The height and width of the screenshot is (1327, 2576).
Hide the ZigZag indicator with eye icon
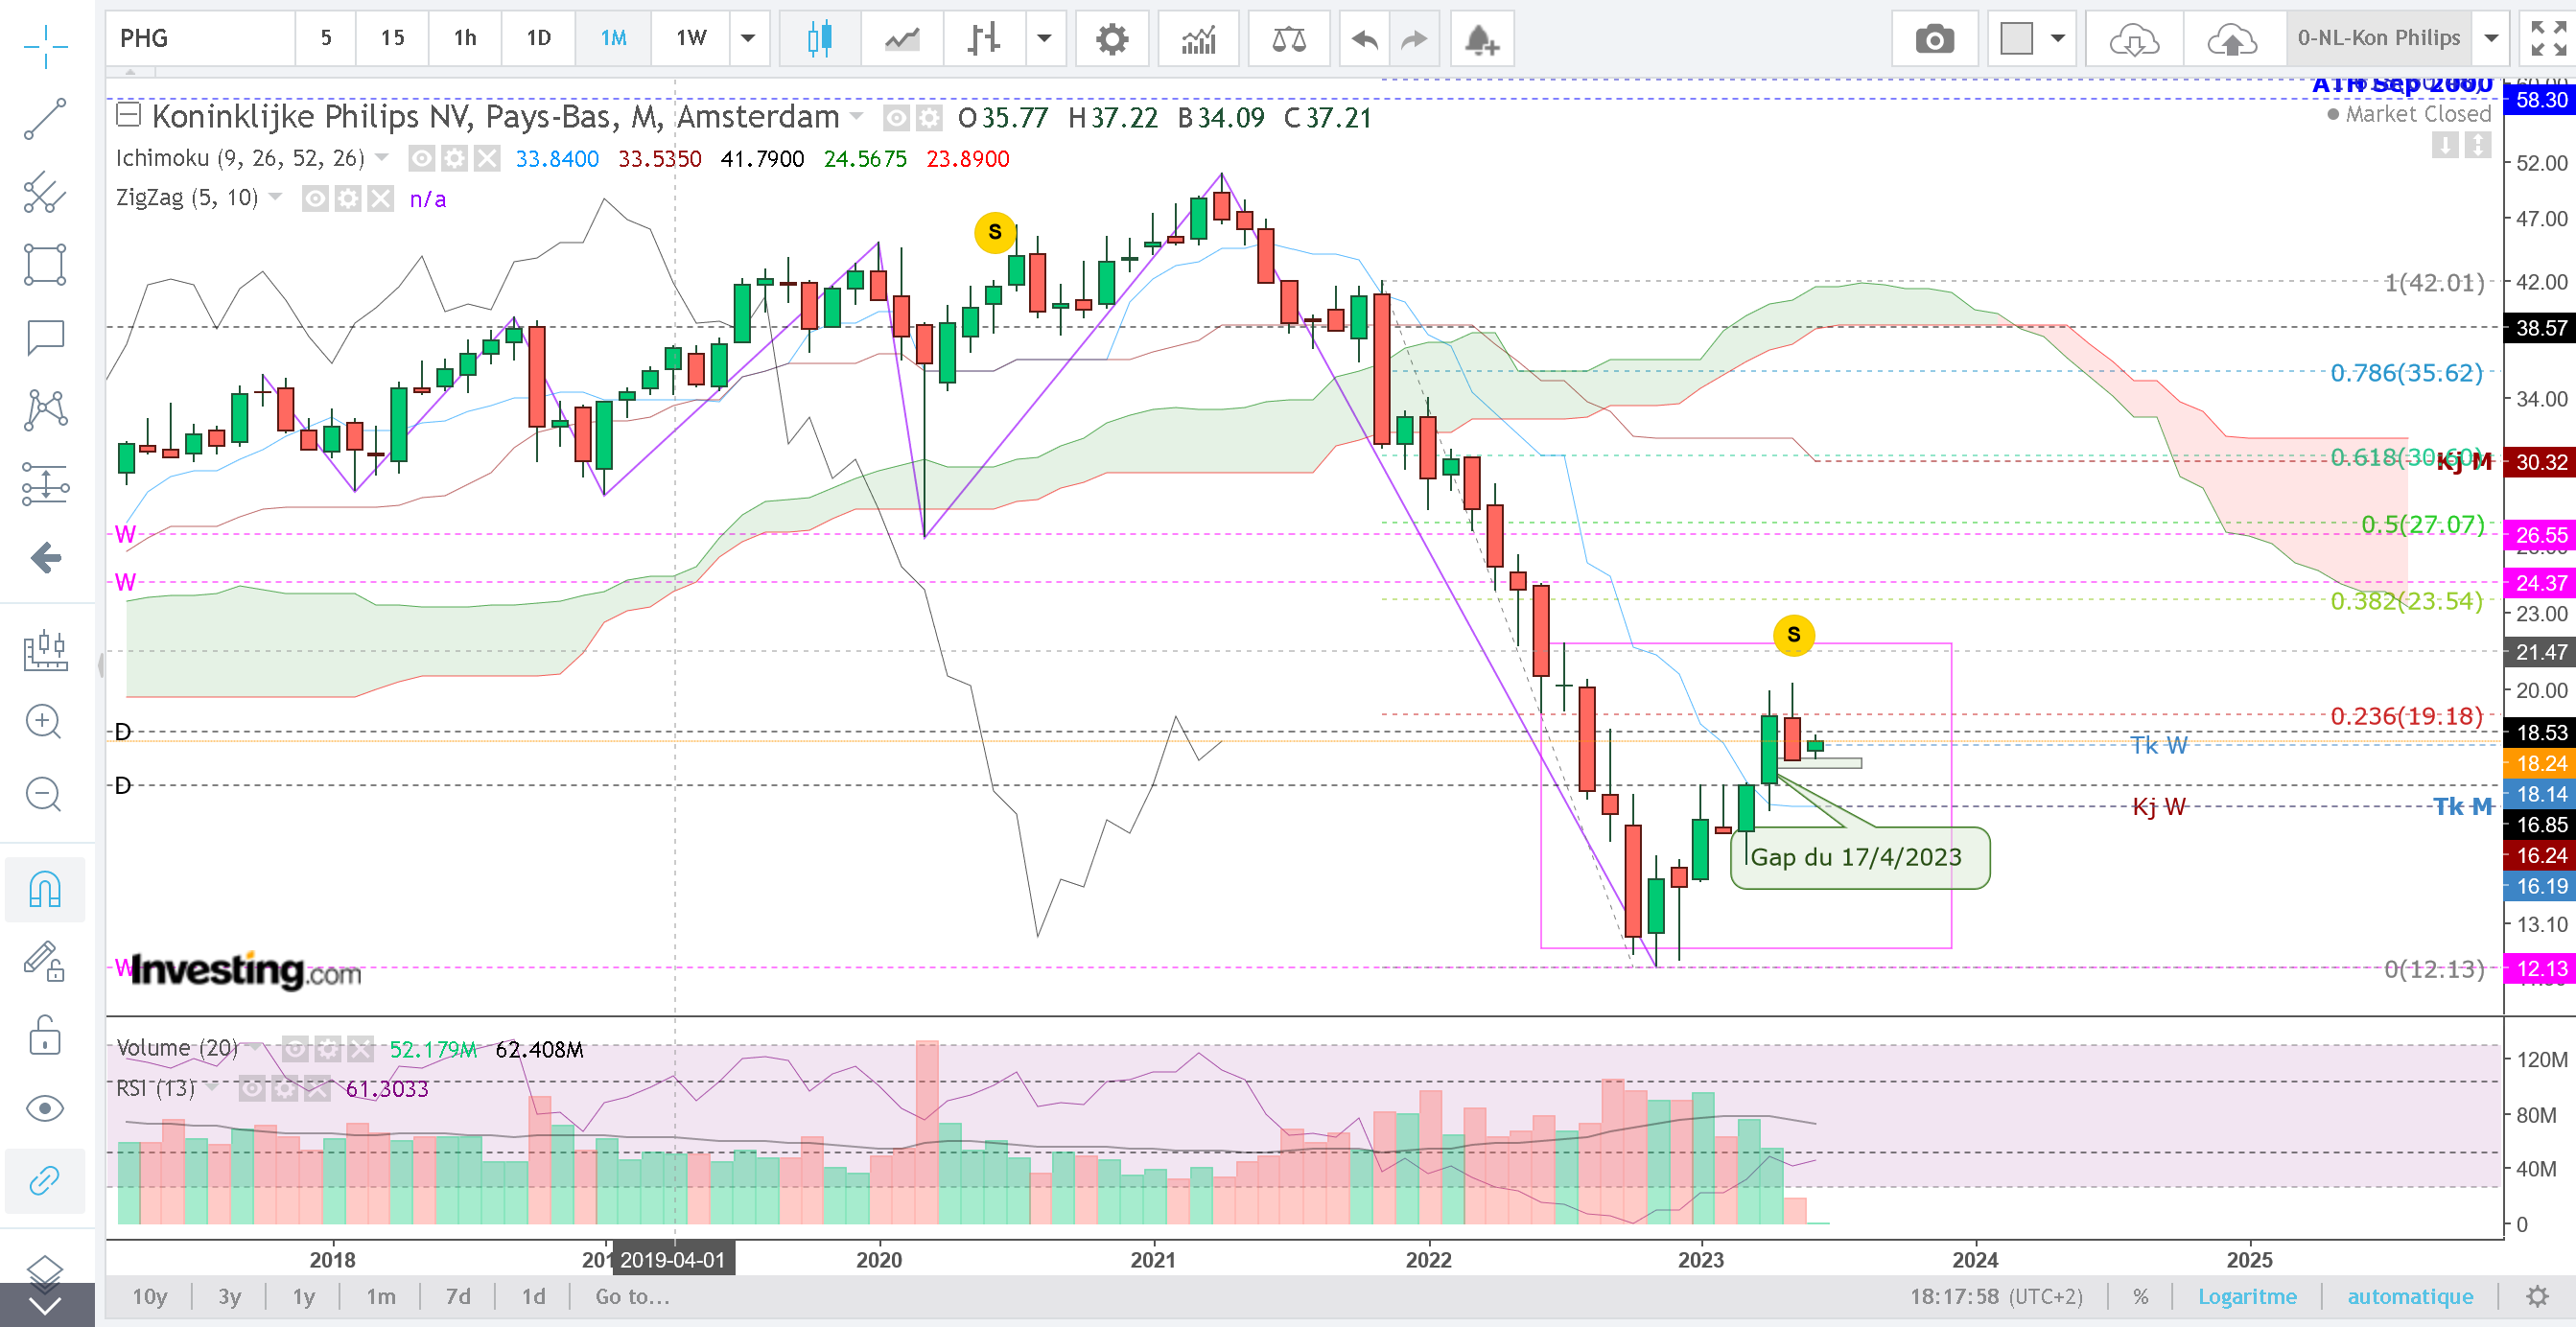coord(315,199)
